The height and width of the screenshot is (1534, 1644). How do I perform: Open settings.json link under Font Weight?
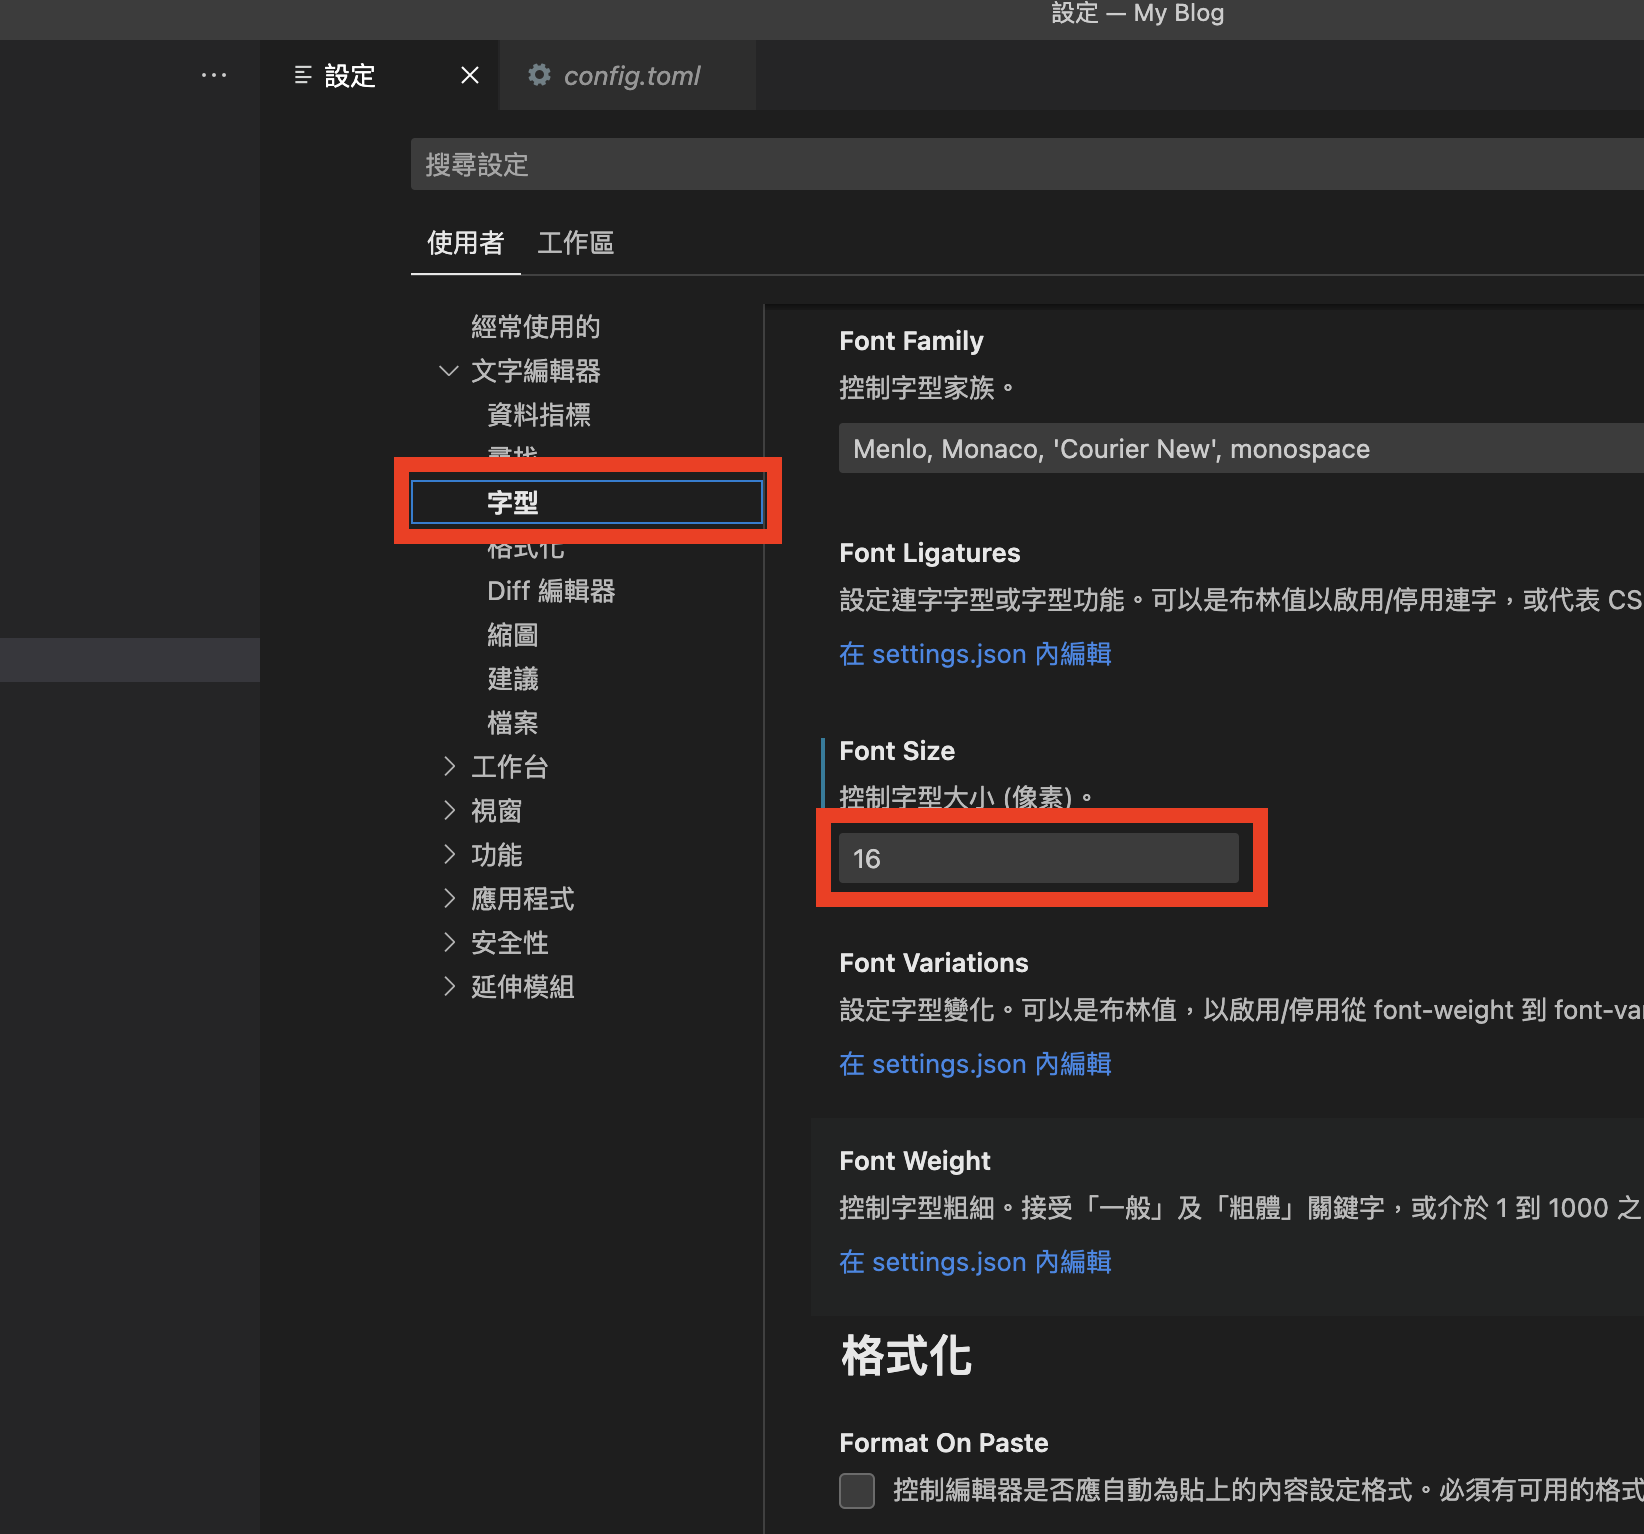click(975, 1262)
